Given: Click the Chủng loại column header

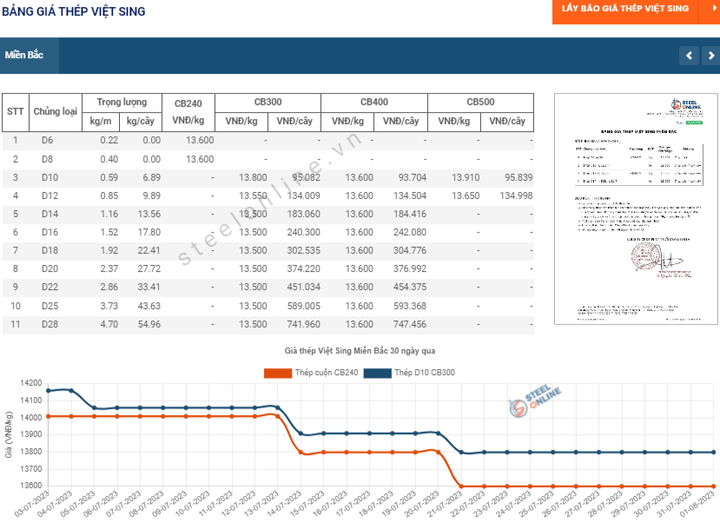Looking at the screenshot, I should click(x=55, y=112).
